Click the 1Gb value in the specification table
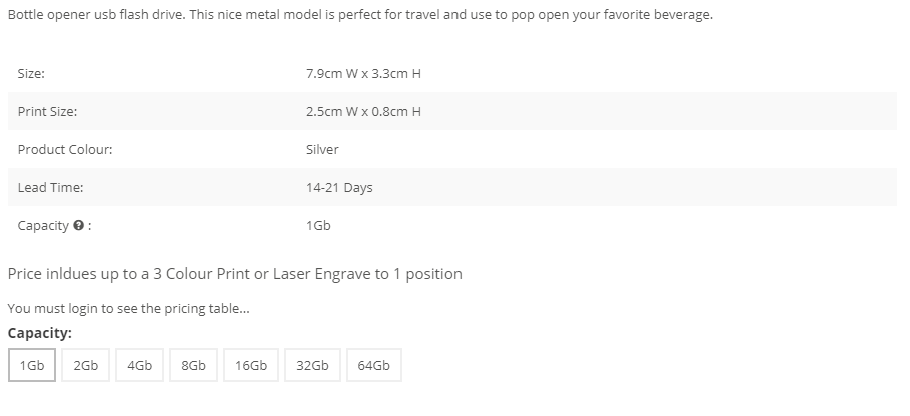This screenshot has height=416, width=910. tap(318, 226)
